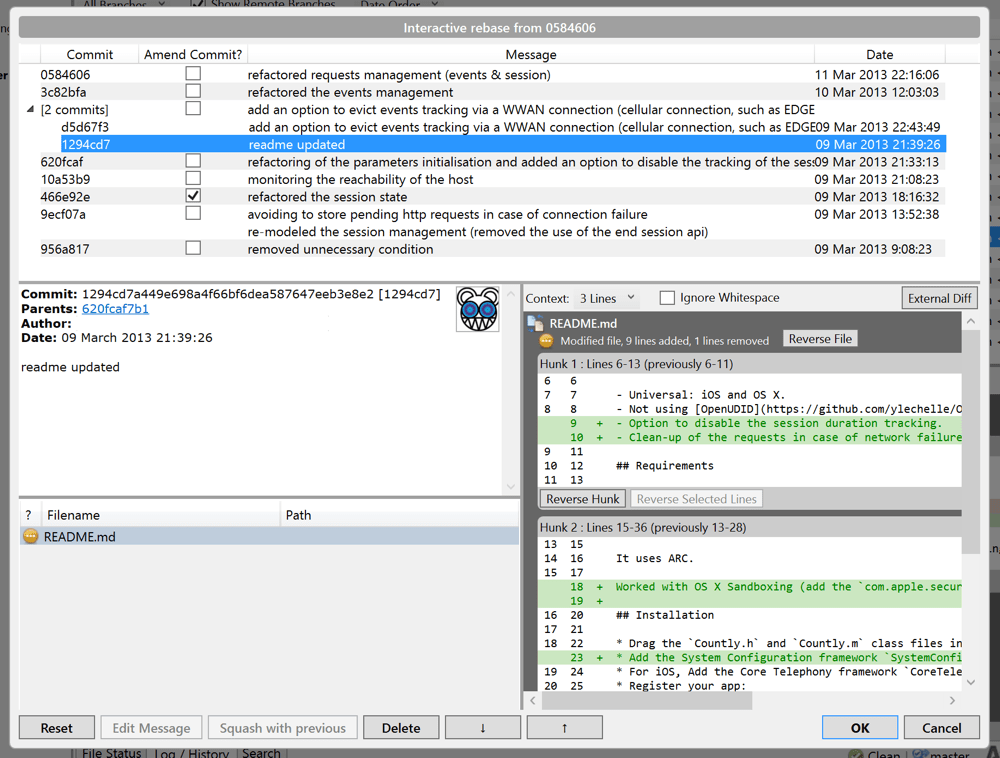Click added line 9 about session duration tracking
This screenshot has width=1000, height=758.
750,423
